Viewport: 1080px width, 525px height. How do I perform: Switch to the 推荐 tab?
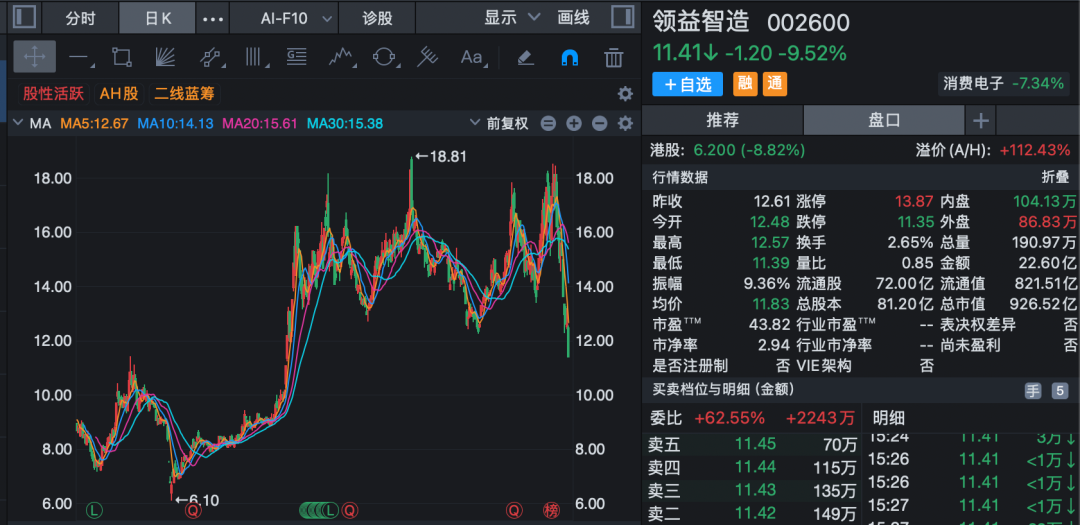point(723,121)
